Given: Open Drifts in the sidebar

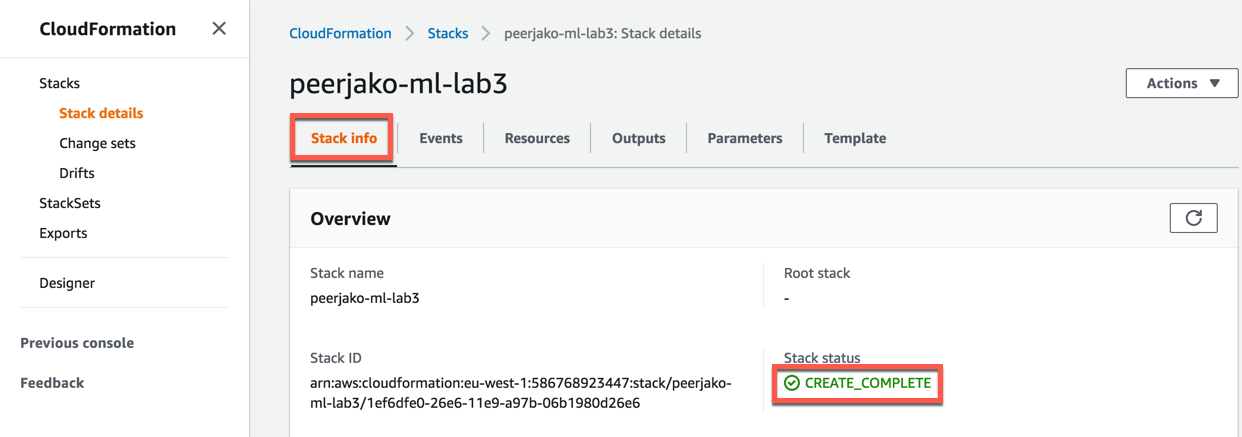Looking at the screenshot, I should coord(77,173).
